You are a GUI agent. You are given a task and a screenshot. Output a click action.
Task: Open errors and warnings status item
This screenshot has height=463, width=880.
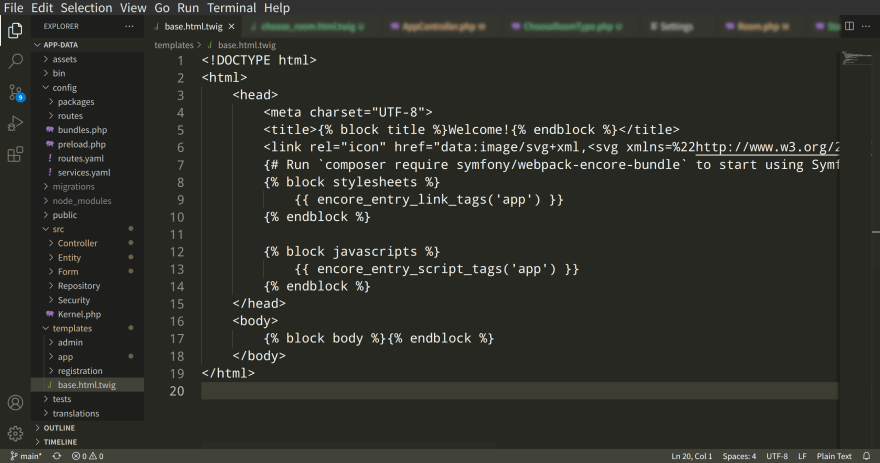coord(88,456)
